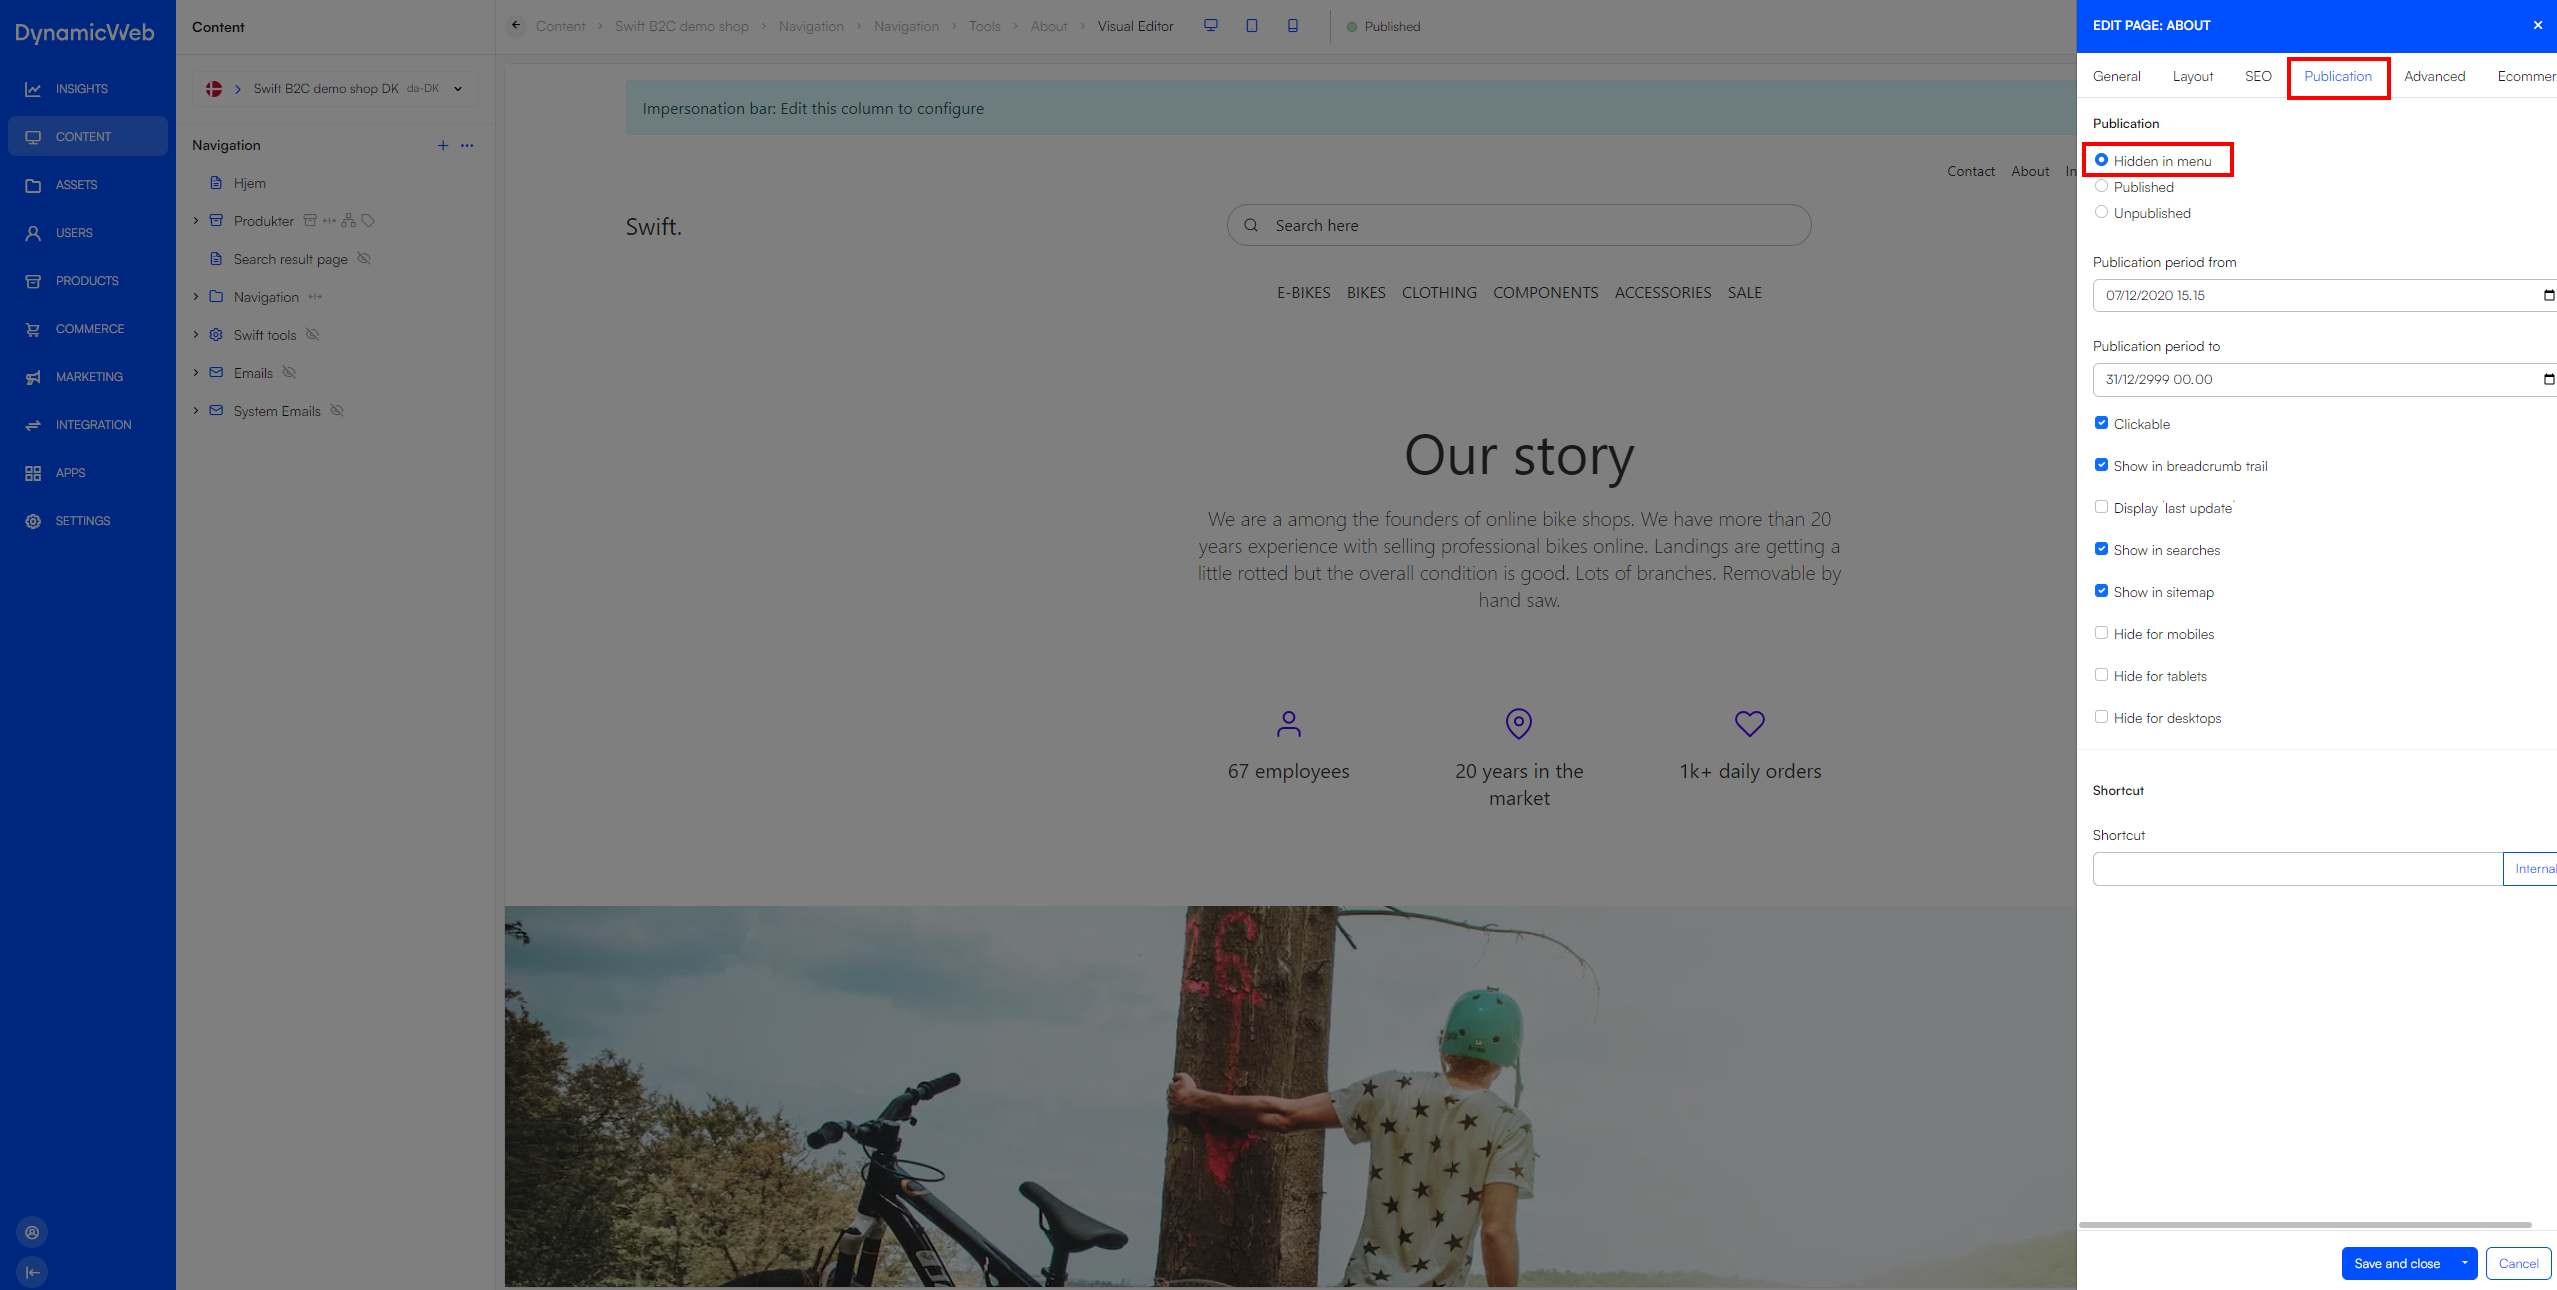This screenshot has height=1290, width=2557.
Task: Collapse the sidebar with the arrow icon
Action: 32,1272
